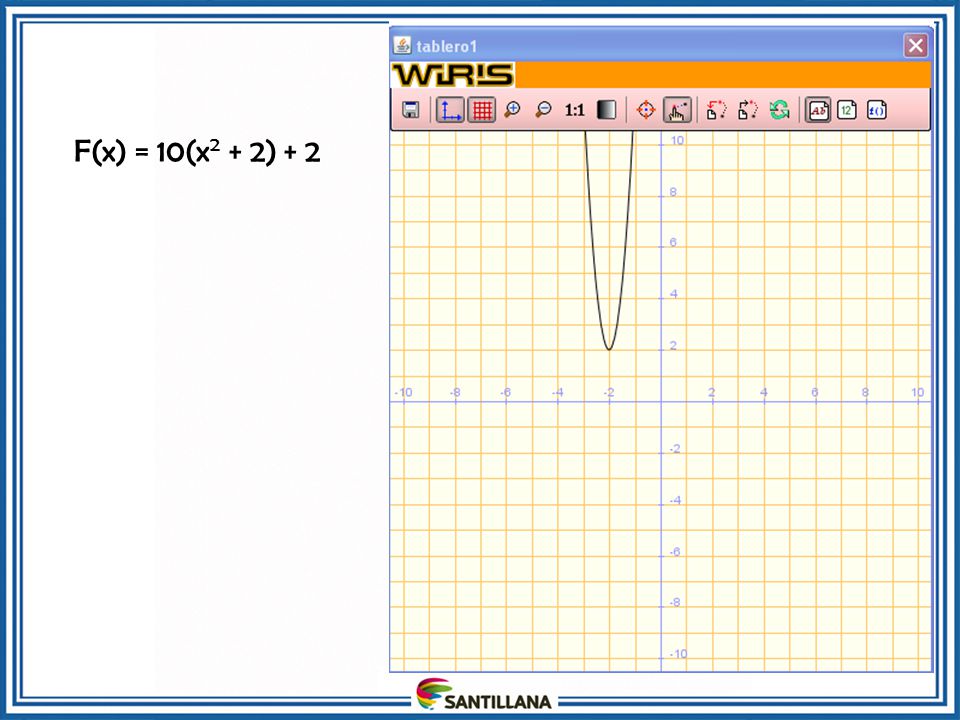Toggle the Ab text labels button
This screenshot has width=960, height=720.
pos(818,110)
